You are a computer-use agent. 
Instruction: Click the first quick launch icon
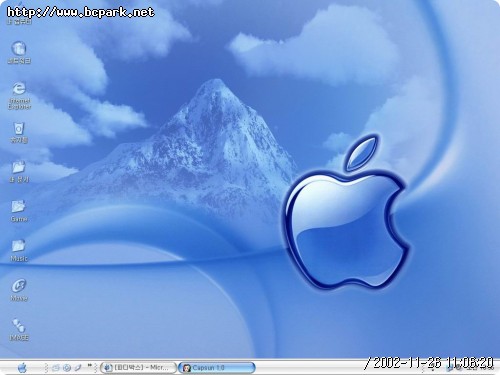pos(56,368)
